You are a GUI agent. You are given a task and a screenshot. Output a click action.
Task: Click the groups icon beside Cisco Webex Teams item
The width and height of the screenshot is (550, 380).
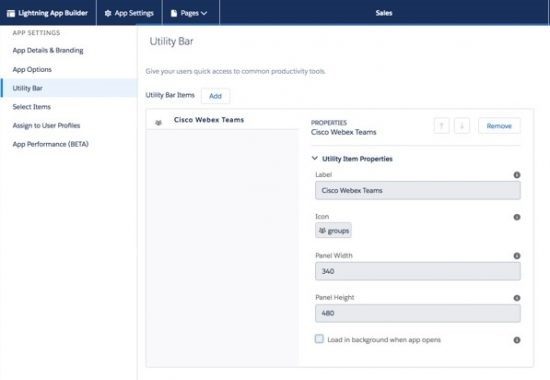pyautogui.click(x=158, y=122)
